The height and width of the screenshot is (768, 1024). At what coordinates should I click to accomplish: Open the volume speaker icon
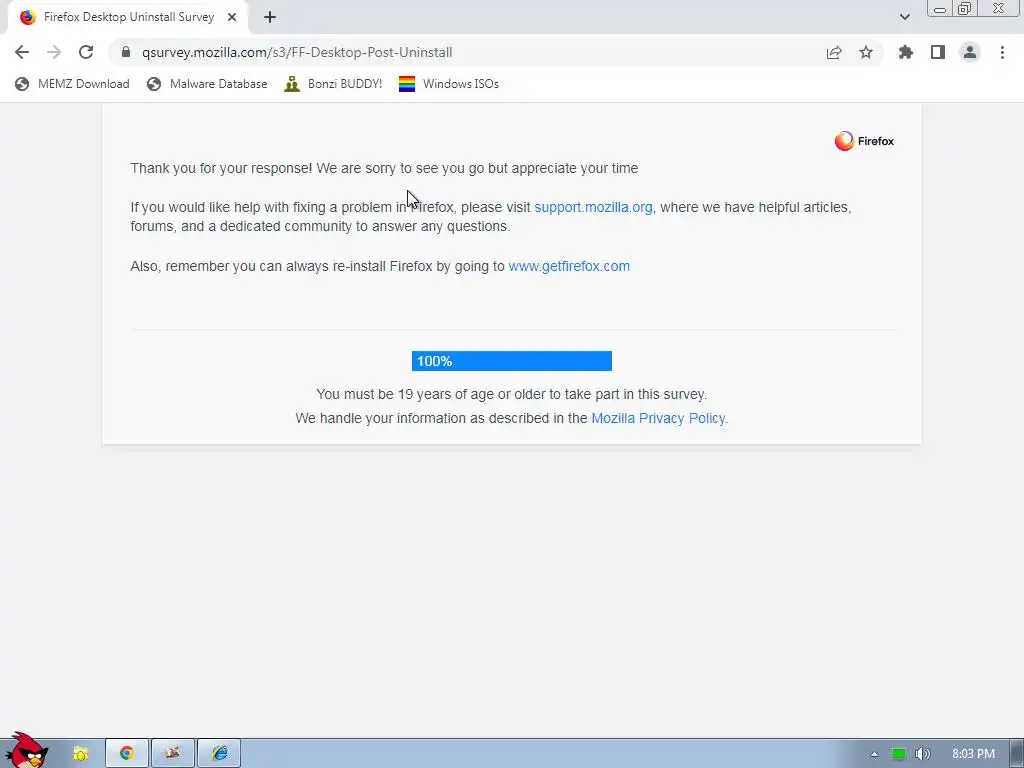[922, 754]
